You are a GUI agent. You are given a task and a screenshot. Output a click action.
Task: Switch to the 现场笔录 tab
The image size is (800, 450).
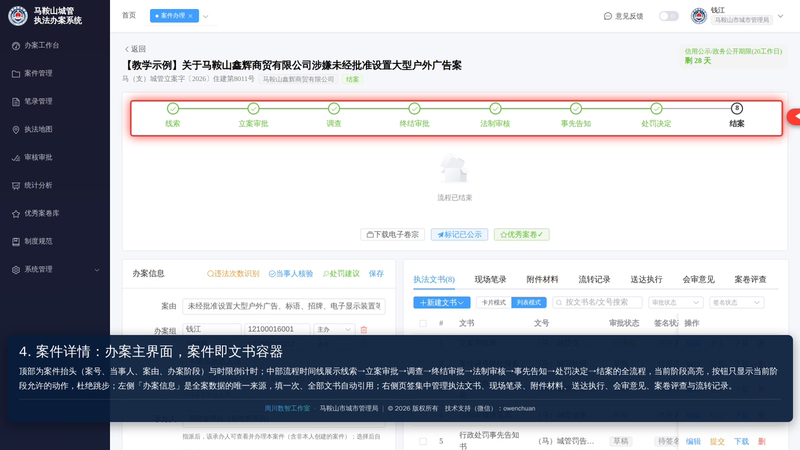click(x=490, y=280)
